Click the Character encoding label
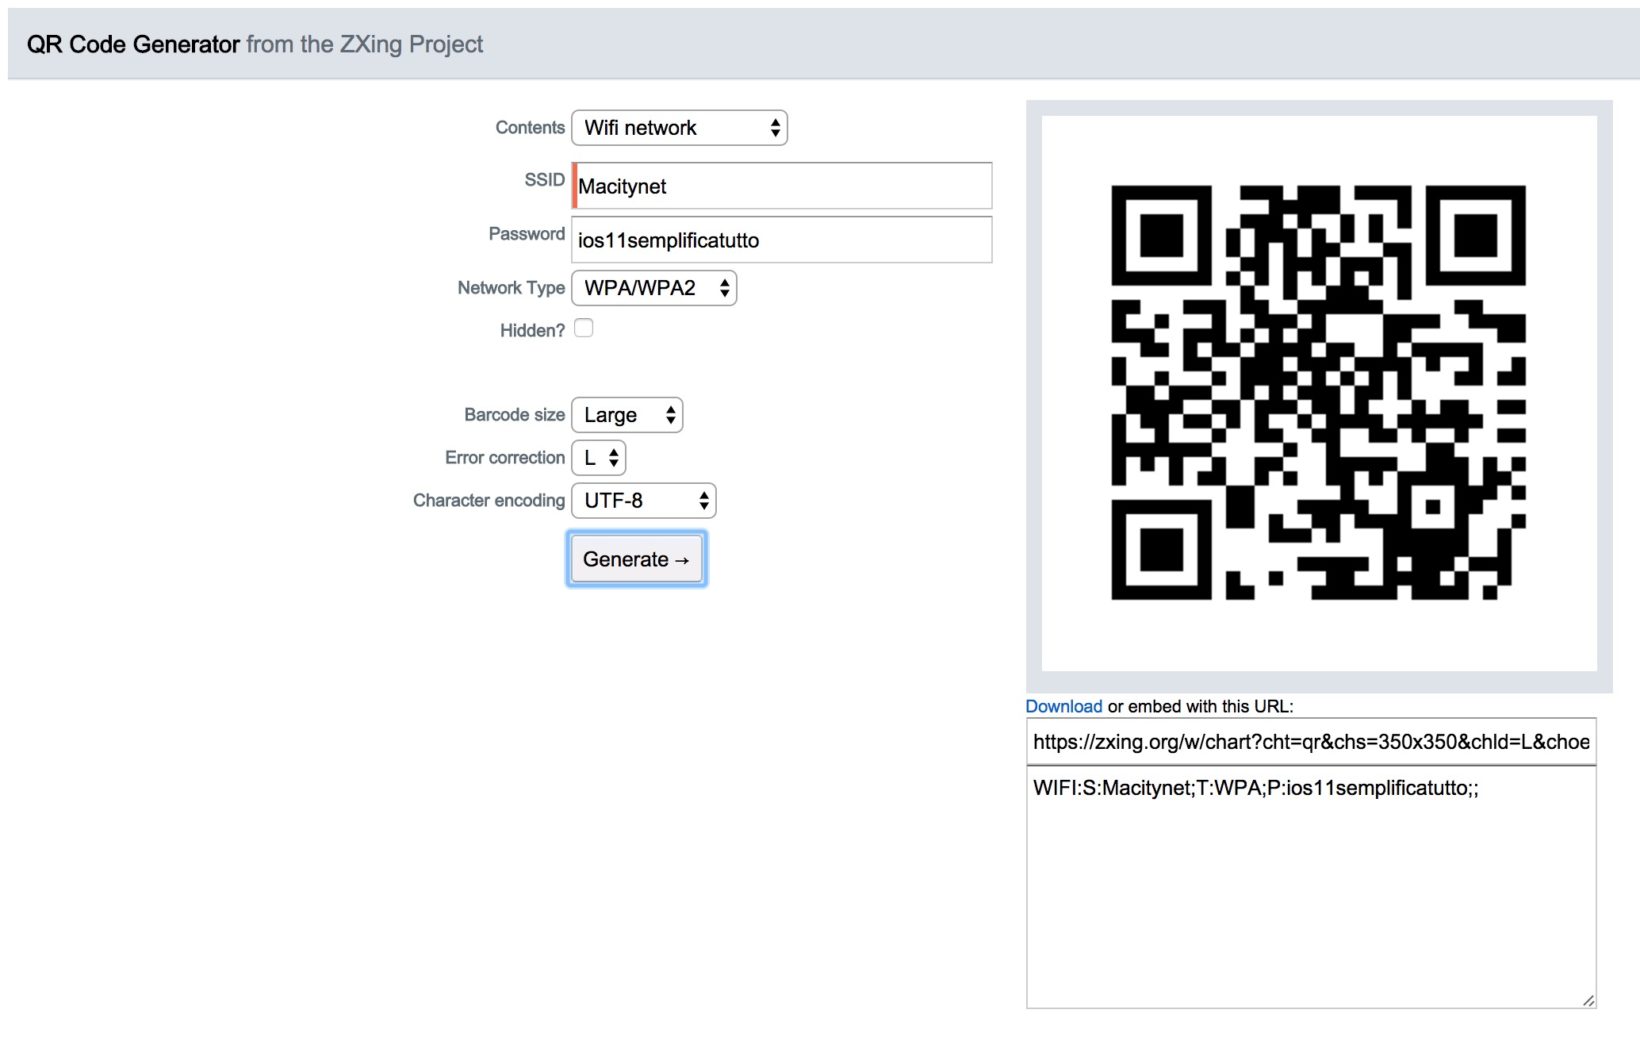Viewport: 1640px width, 1052px height. pos(489,501)
